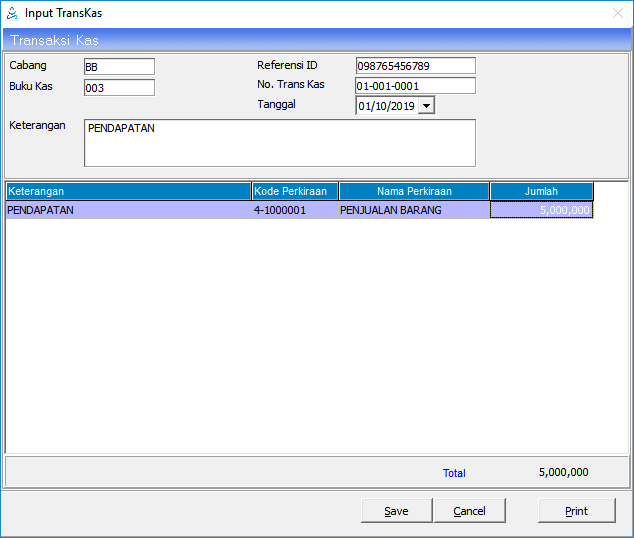634x538 pixels.
Task: Click the PENJUALAN BARANG cell
Action: click(x=414, y=210)
